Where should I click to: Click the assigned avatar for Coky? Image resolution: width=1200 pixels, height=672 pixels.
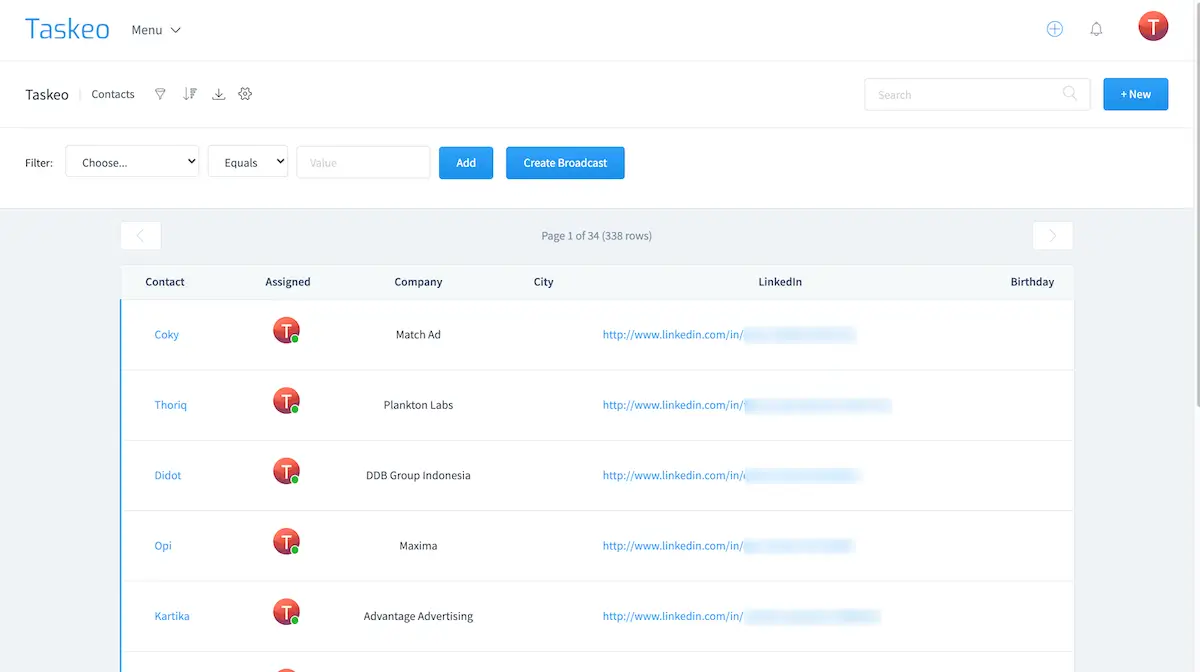pos(286,330)
